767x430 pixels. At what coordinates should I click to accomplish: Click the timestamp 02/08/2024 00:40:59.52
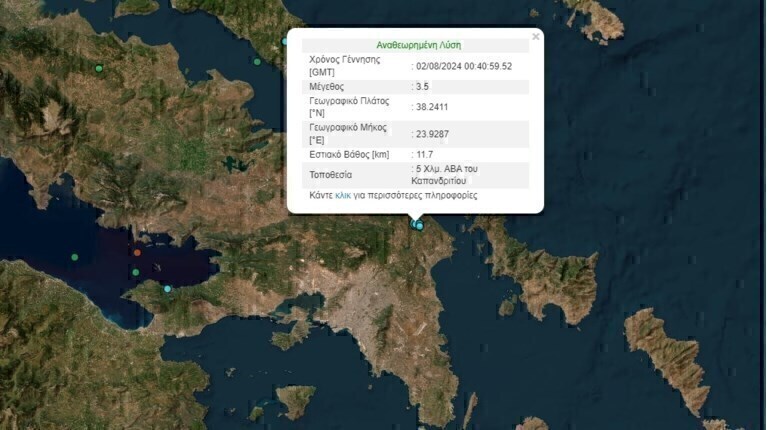pos(465,66)
